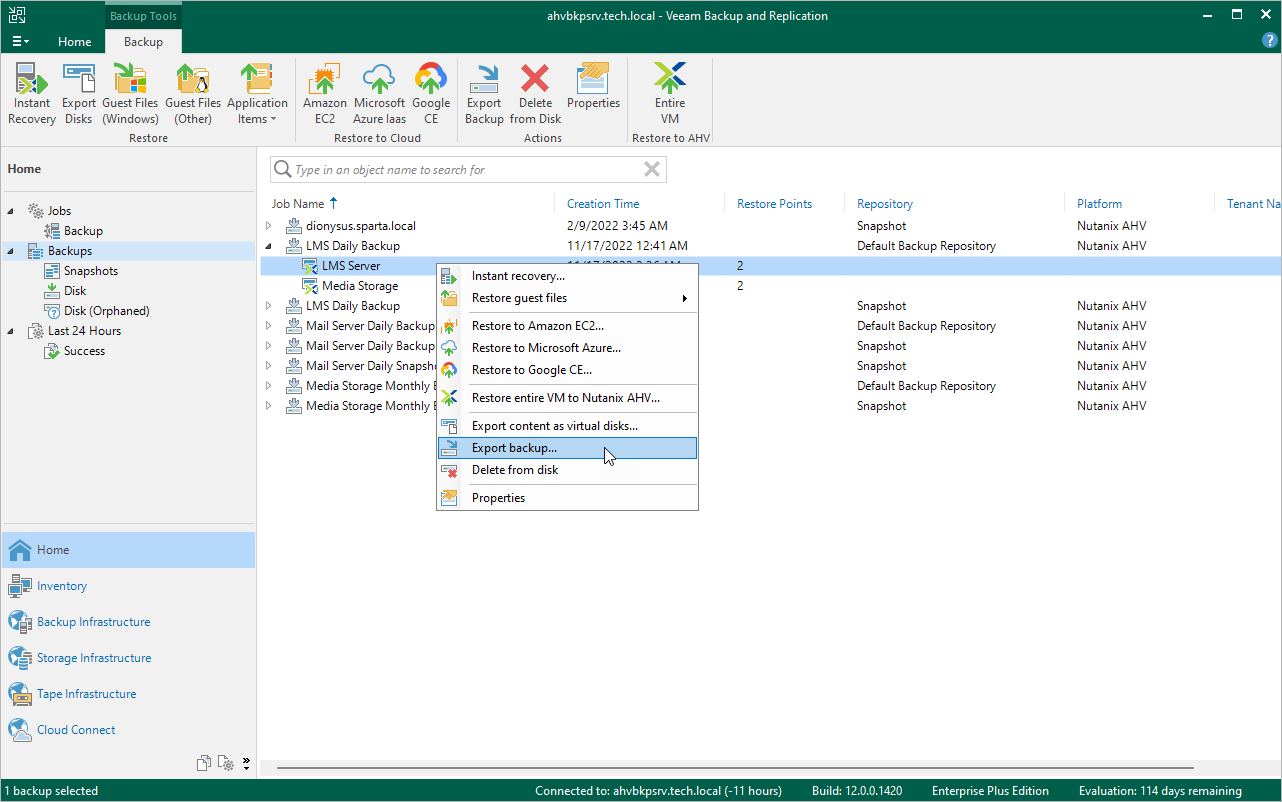Select Restore entire VM to Nutanix AHV...
Screen dimensions: 1282x802
565,398
